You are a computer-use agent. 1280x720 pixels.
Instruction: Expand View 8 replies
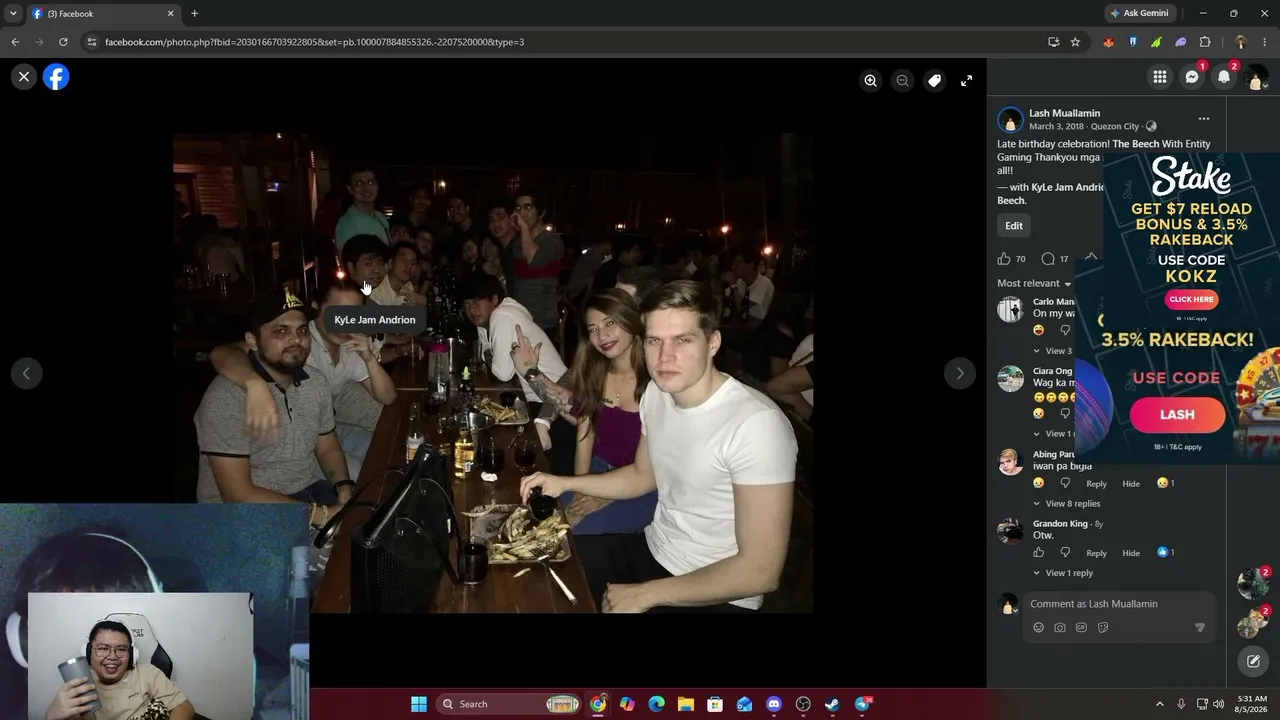tap(1073, 504)
